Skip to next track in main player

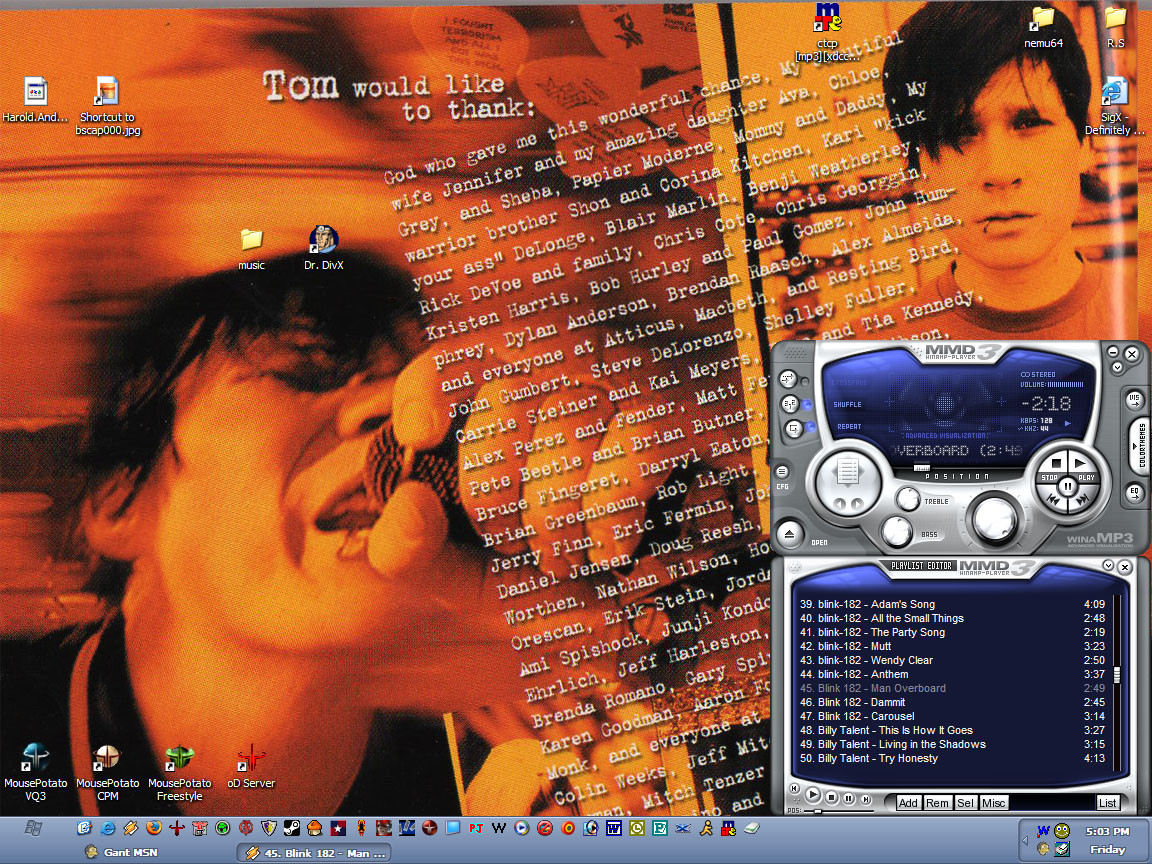pos(1082,500)
